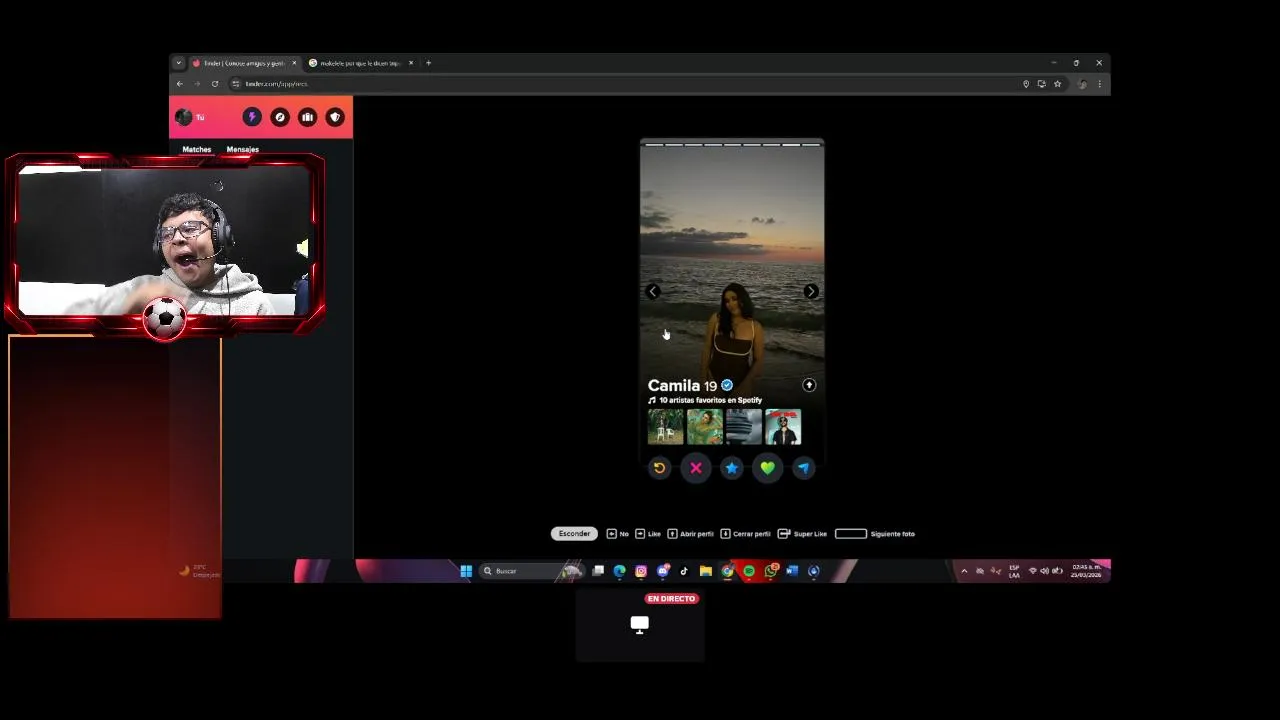Expand the system tray hidden icons chevron
The image size is (1280, 720).
(964, 571)
